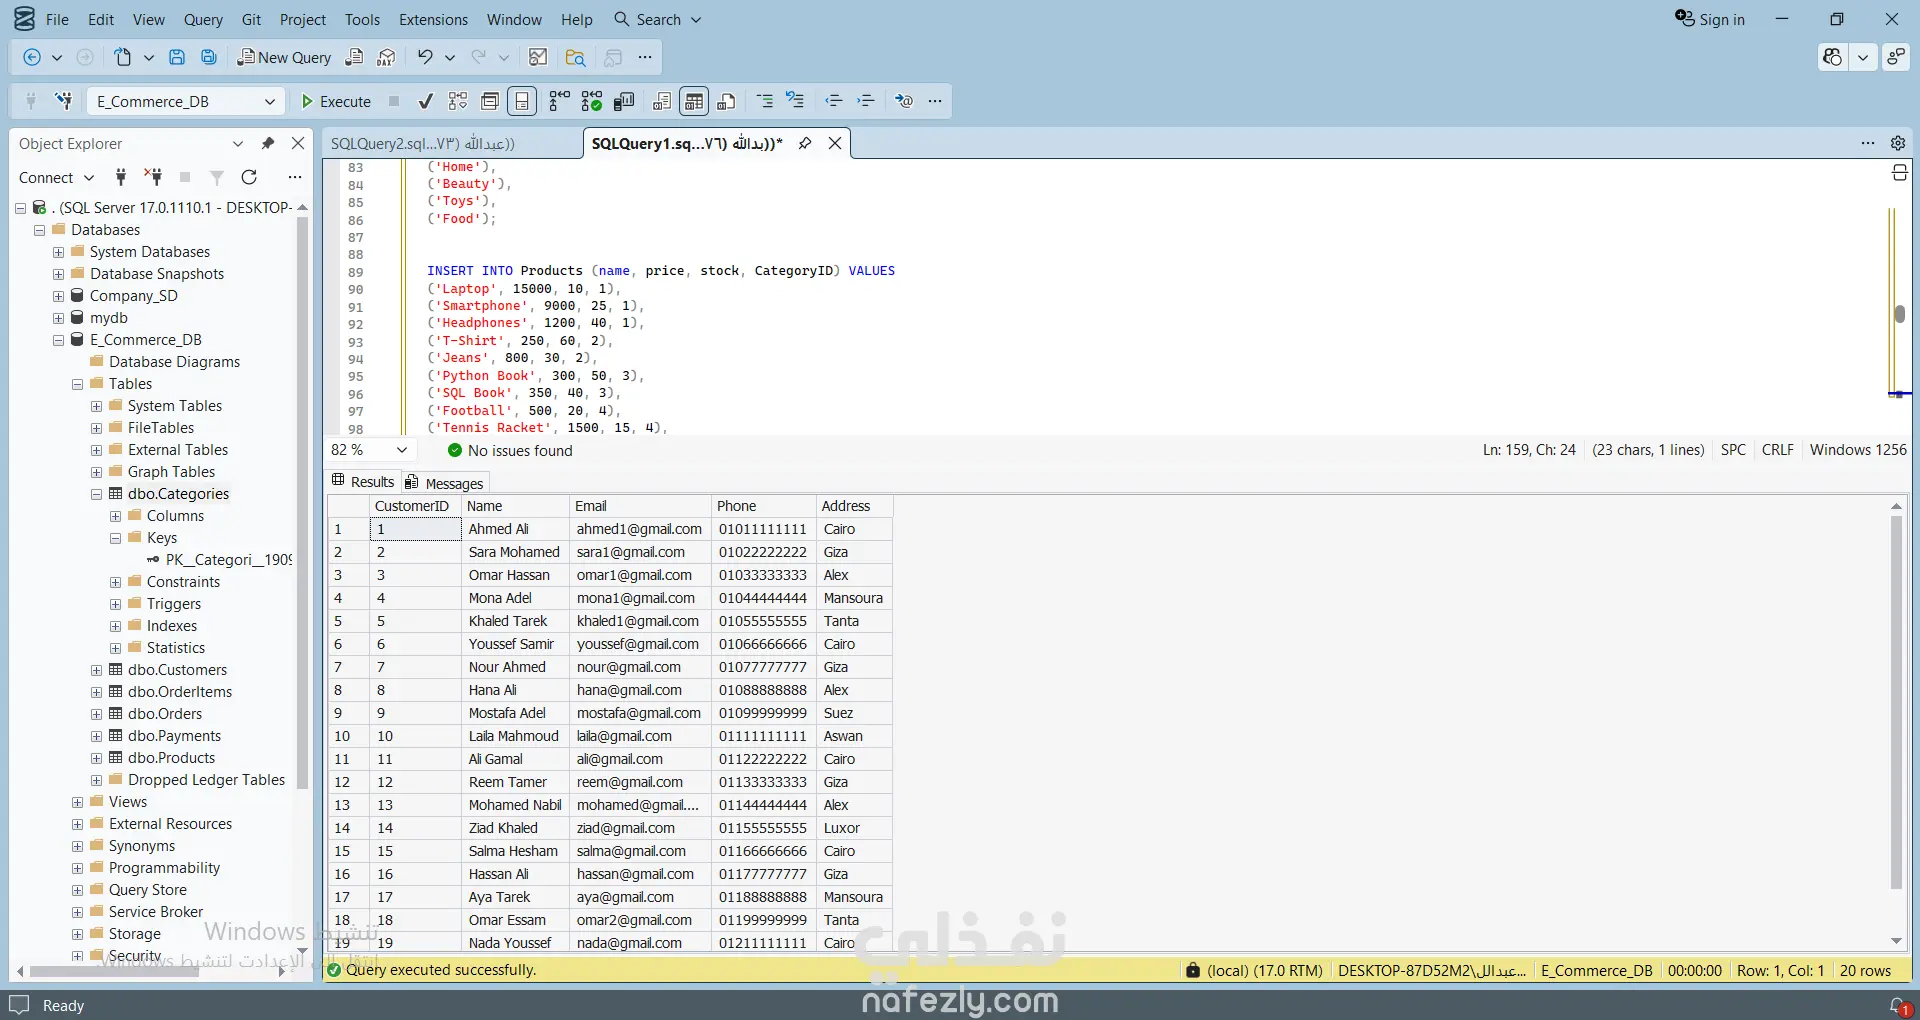Expand the dbo.Customers table node
This screenshot has height=1020, width=1920.
click(96, 670)
